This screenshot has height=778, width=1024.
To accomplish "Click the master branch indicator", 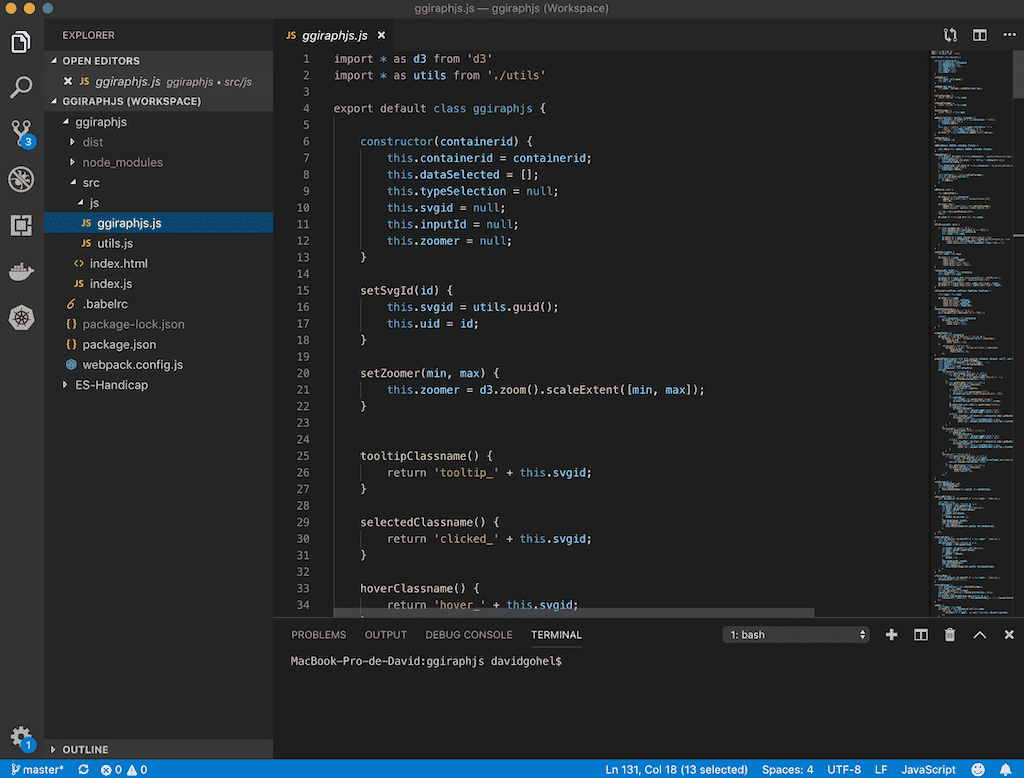I will pyautogui.click(x=38, y=770).
